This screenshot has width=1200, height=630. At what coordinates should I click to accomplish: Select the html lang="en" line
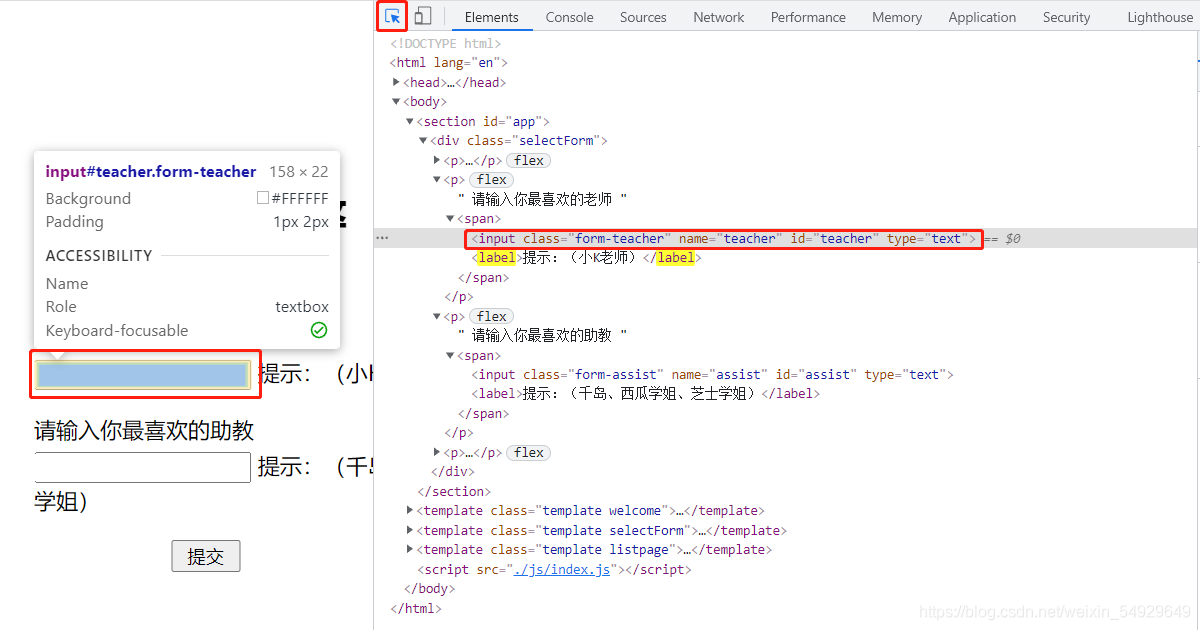click(x=449, y=63)
